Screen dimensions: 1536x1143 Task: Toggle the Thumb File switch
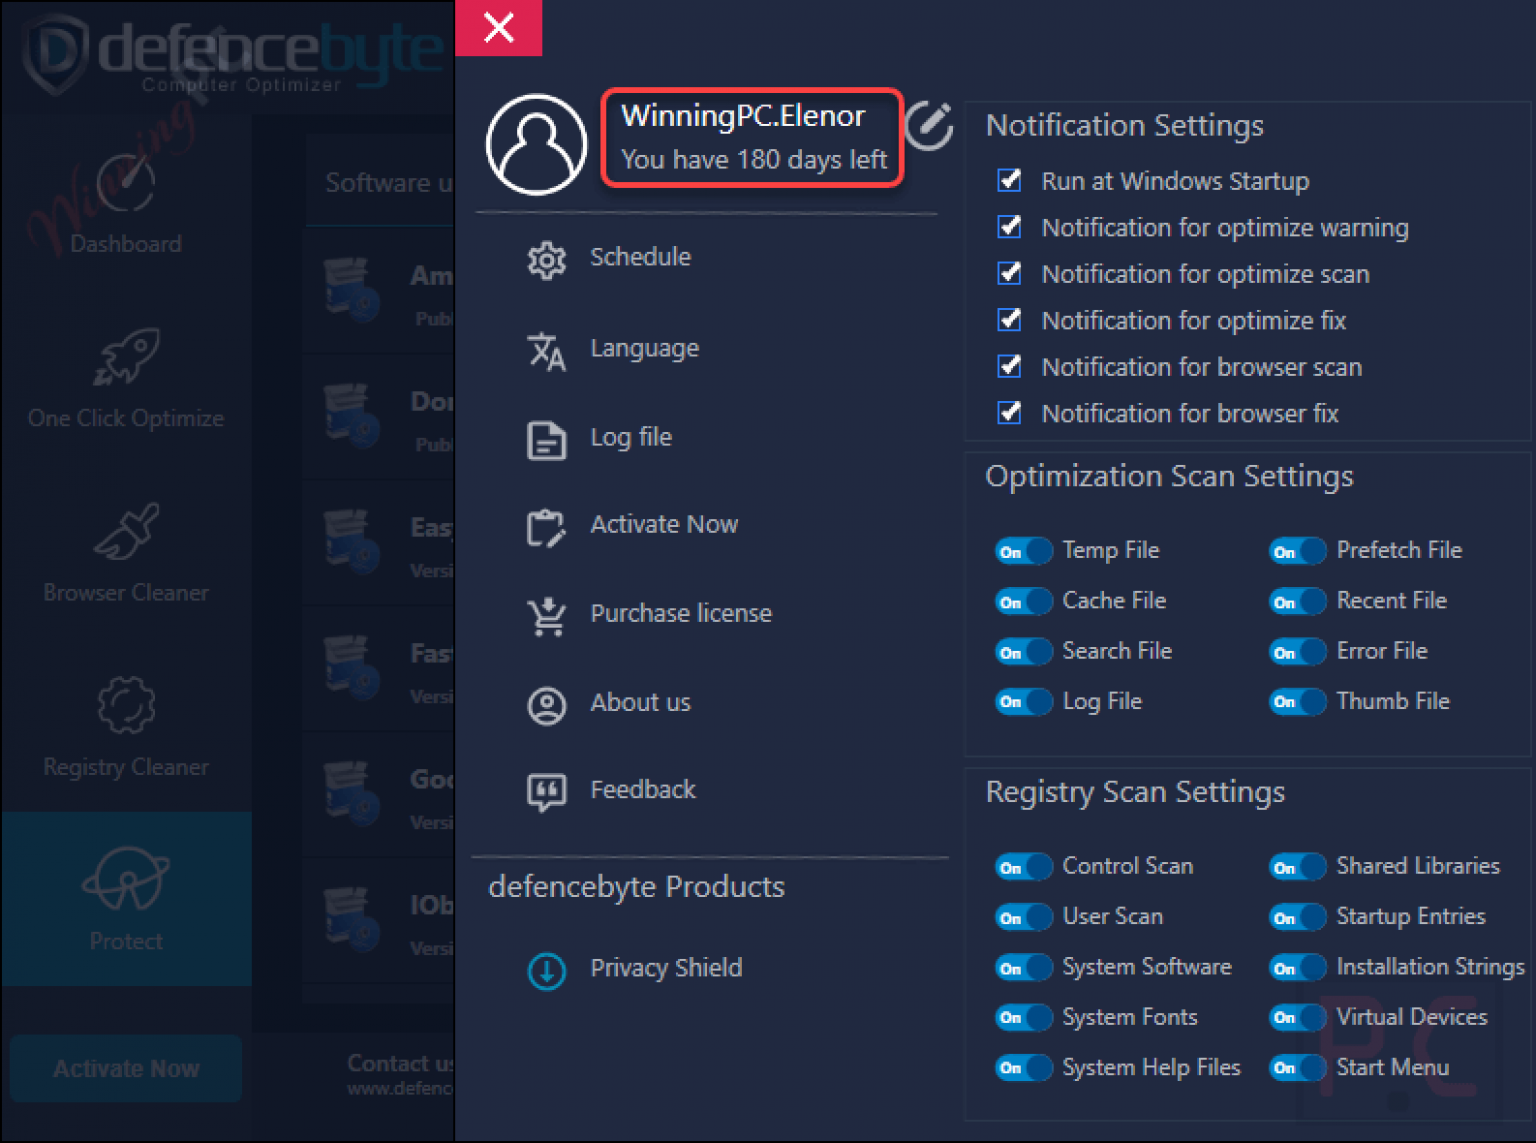[x=1297, y=702]
